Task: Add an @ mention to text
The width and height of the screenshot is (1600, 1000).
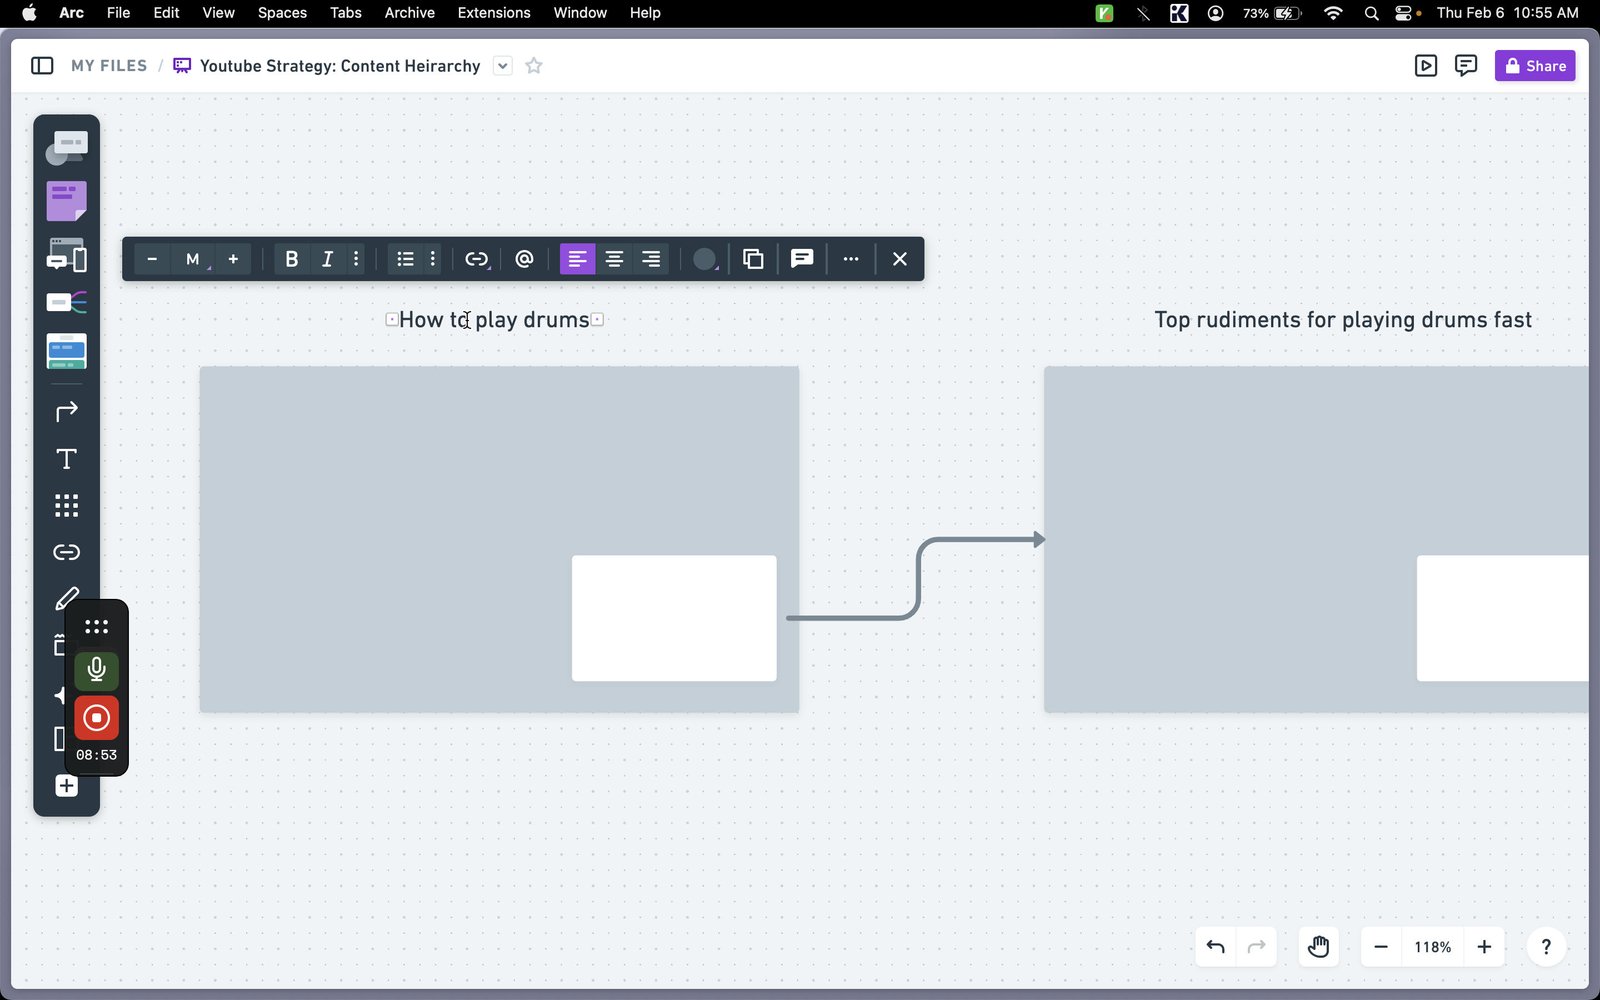Action: (524, 259)
